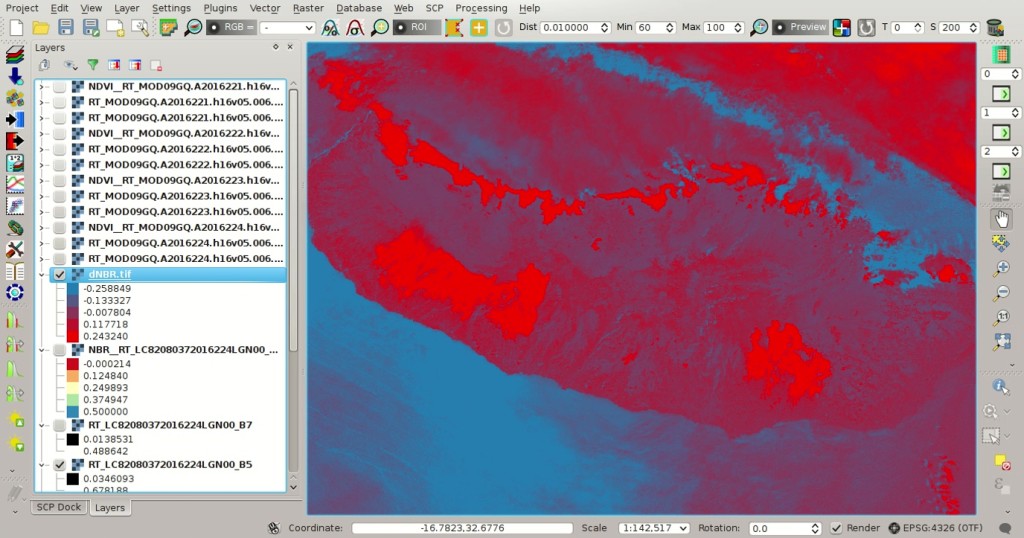The image size is (1024, 538).
Task: Open the SCP scatter plot icon
Action: click(x=14, y=206)
